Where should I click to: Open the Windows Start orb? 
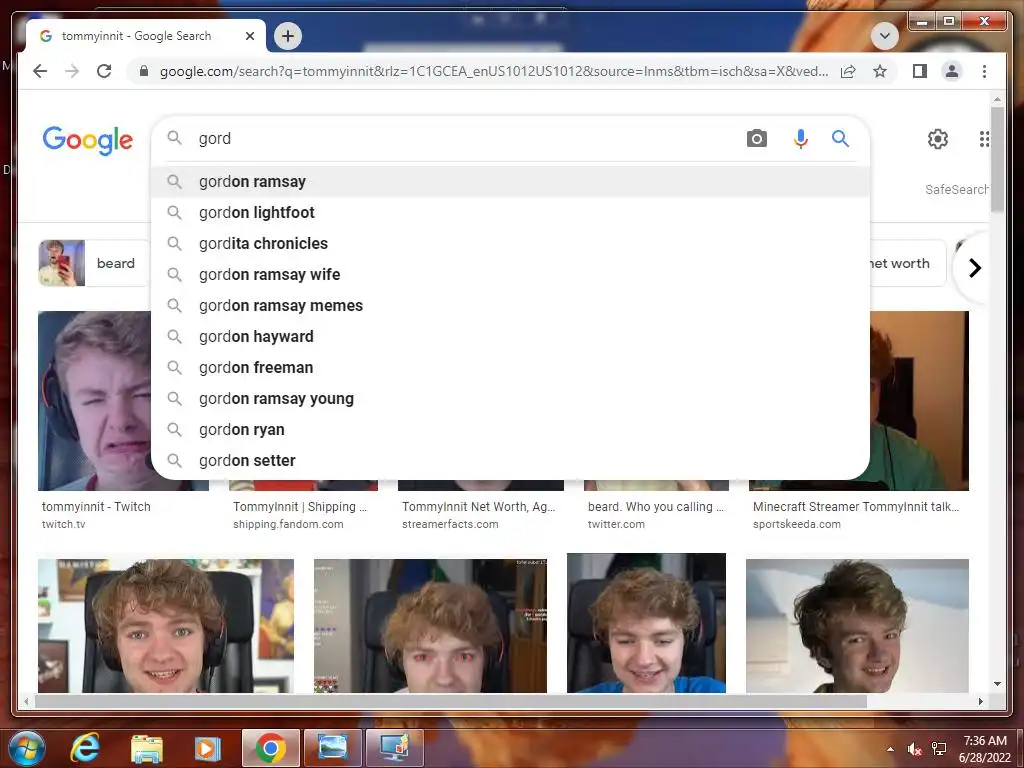[x=26, y=748]
